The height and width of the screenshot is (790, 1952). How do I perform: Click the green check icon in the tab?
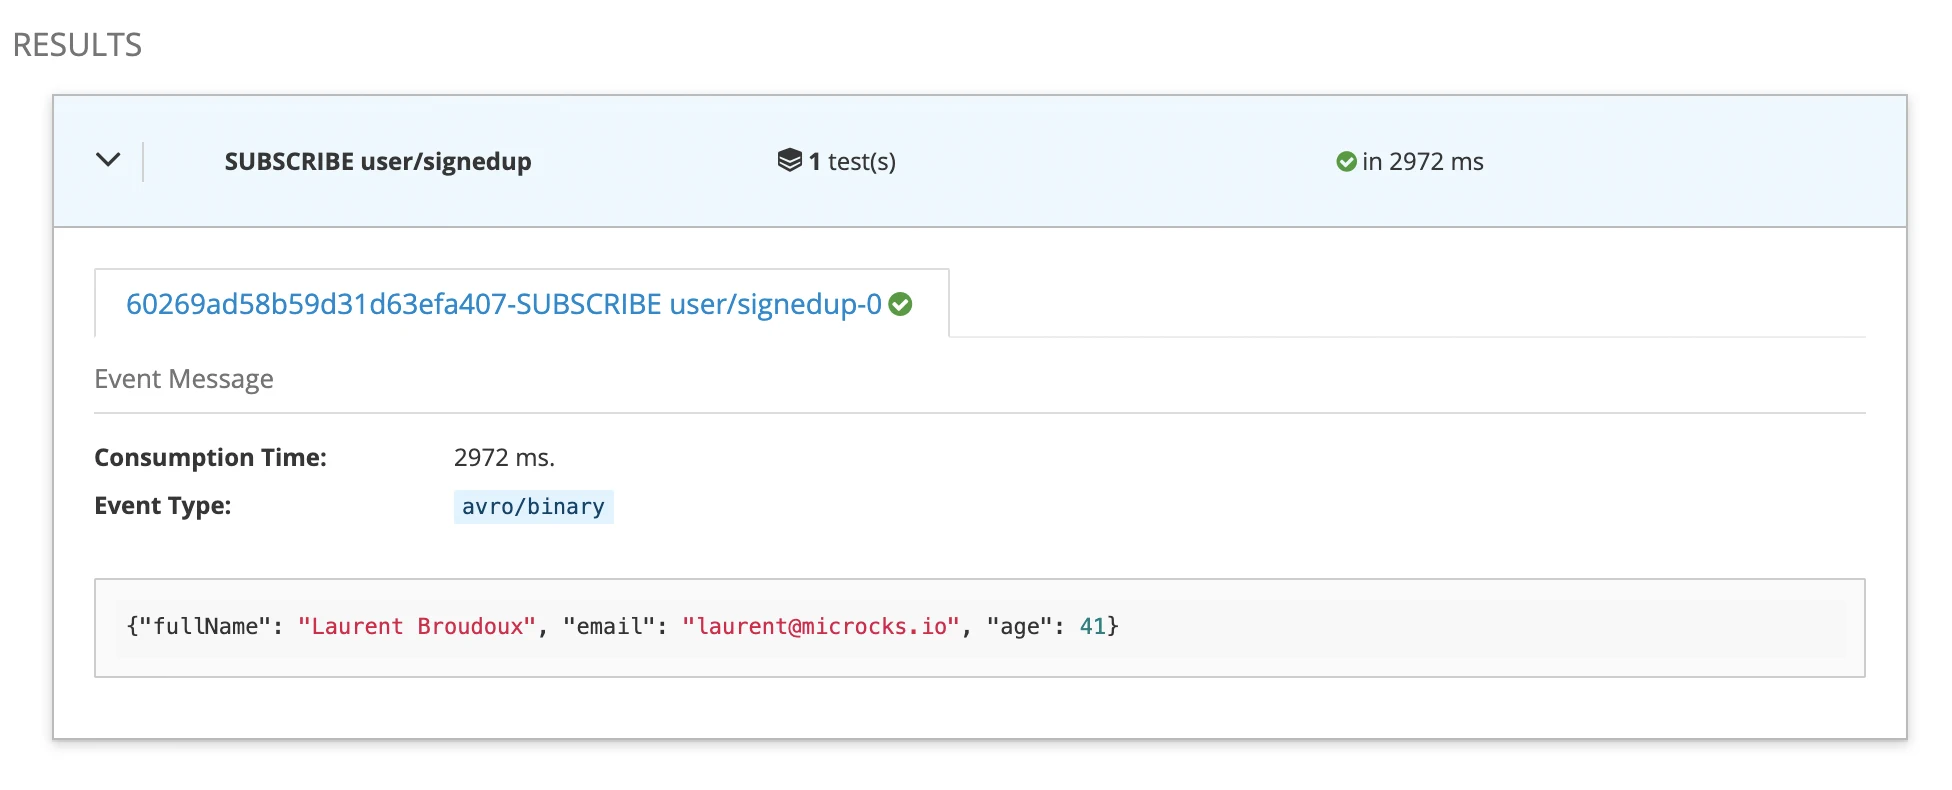point(900,304)
